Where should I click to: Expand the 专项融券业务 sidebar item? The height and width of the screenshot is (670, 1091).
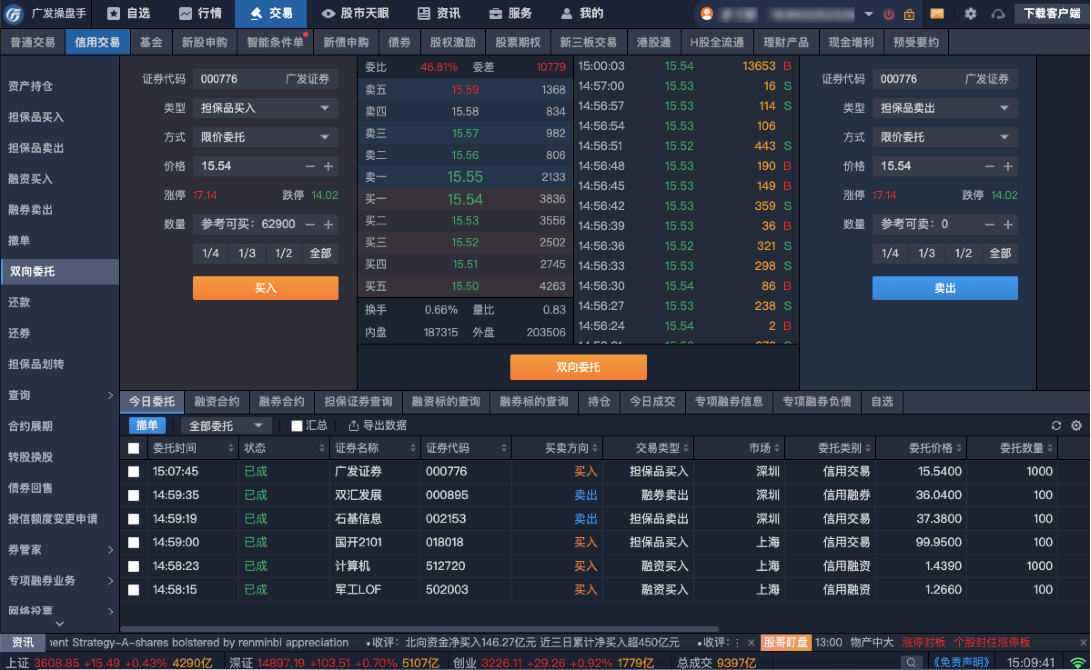(x=110, y=580)
